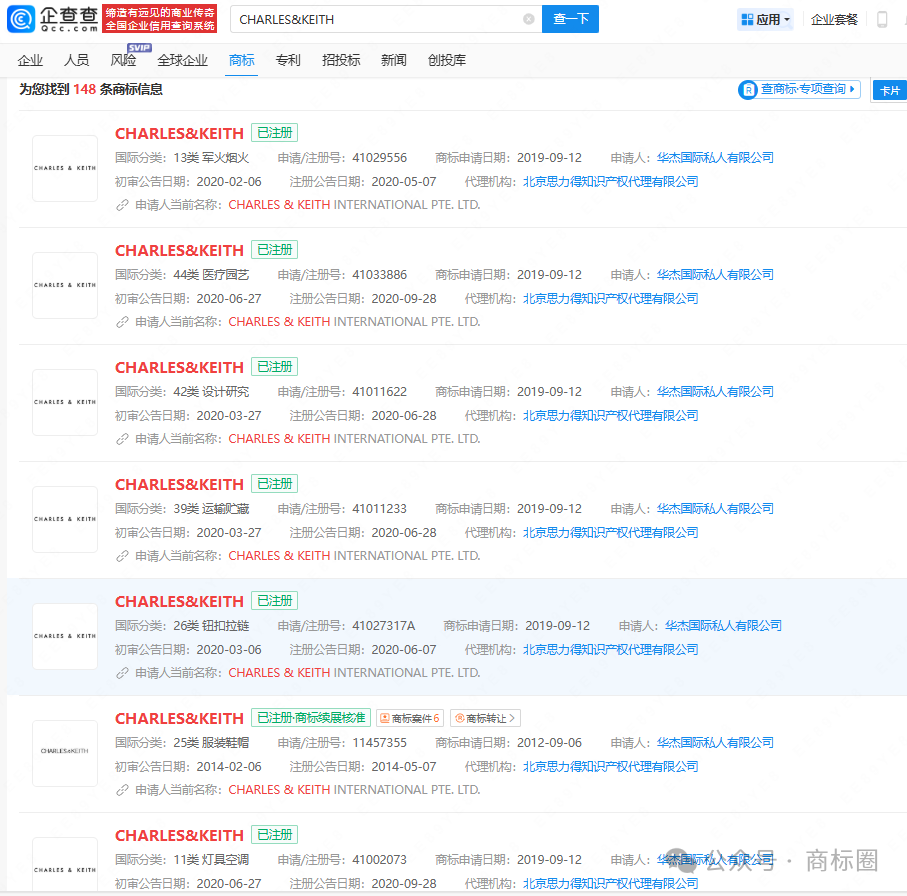907x896 pixels.
Task: Select the 商标 tab
Action: click(241, 60)
